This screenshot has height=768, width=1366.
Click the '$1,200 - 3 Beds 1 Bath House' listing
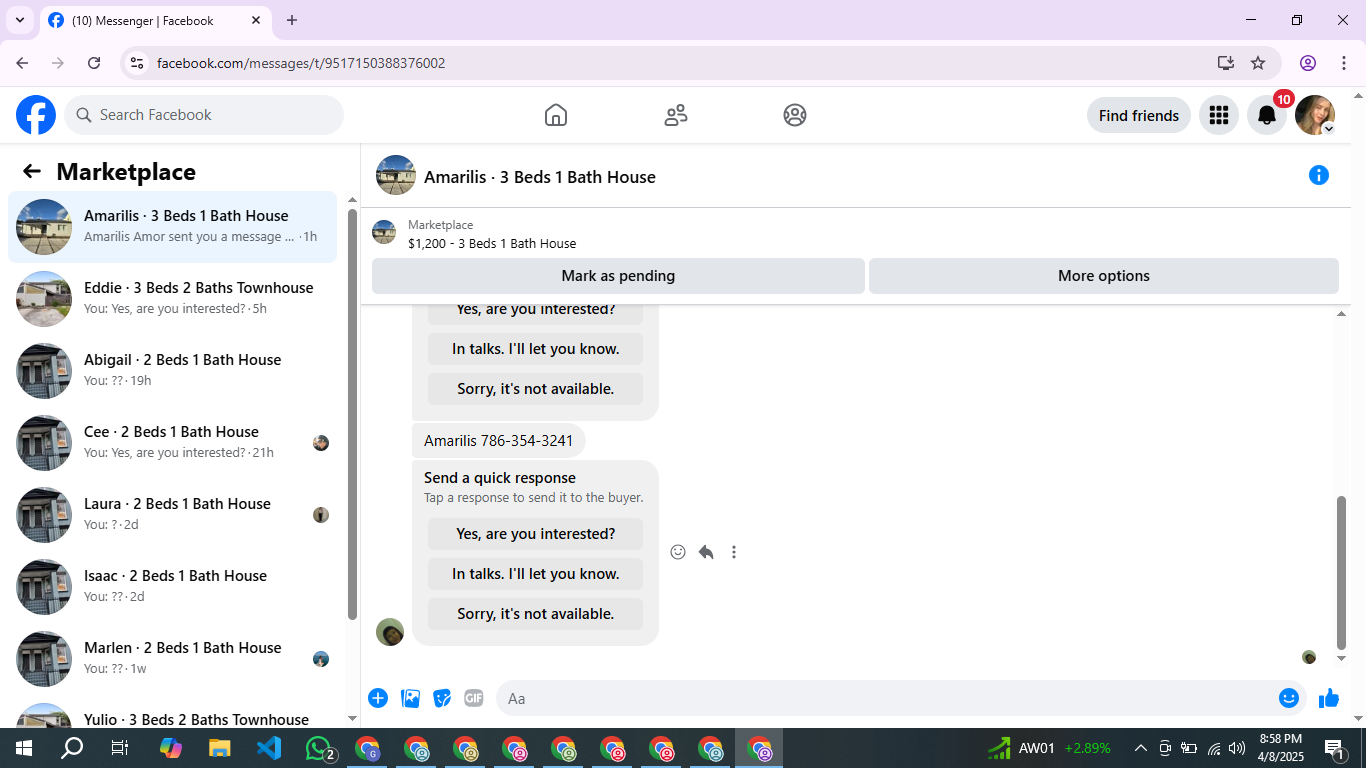[492, 243]
